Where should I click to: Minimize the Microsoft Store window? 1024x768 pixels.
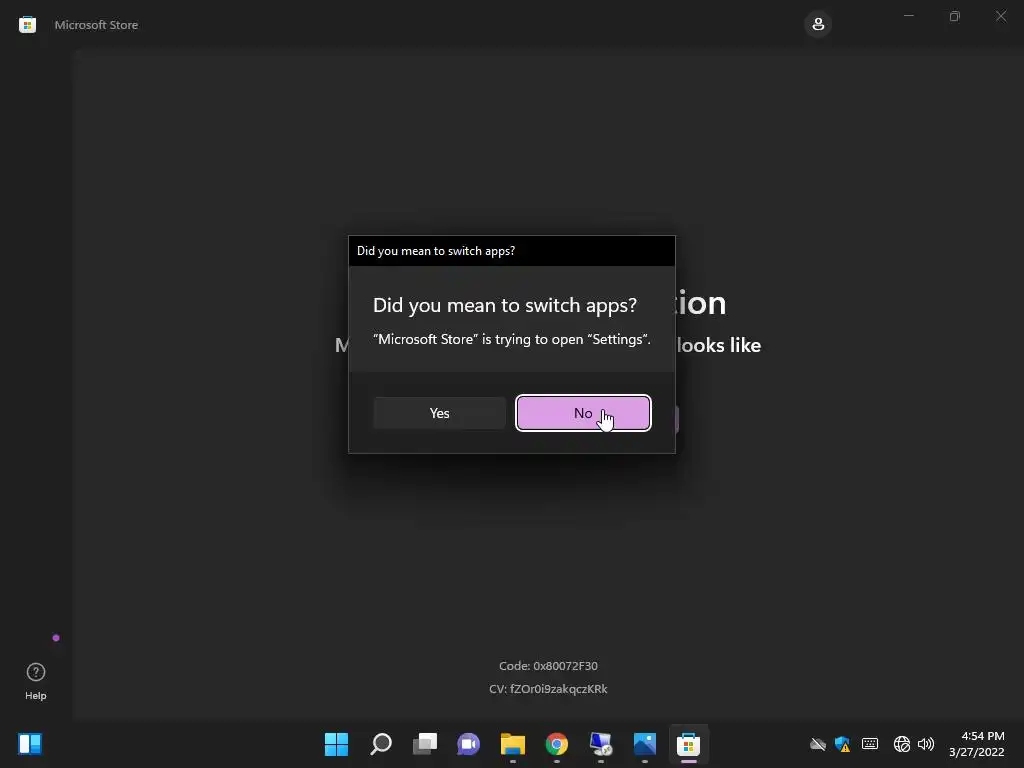908,16
